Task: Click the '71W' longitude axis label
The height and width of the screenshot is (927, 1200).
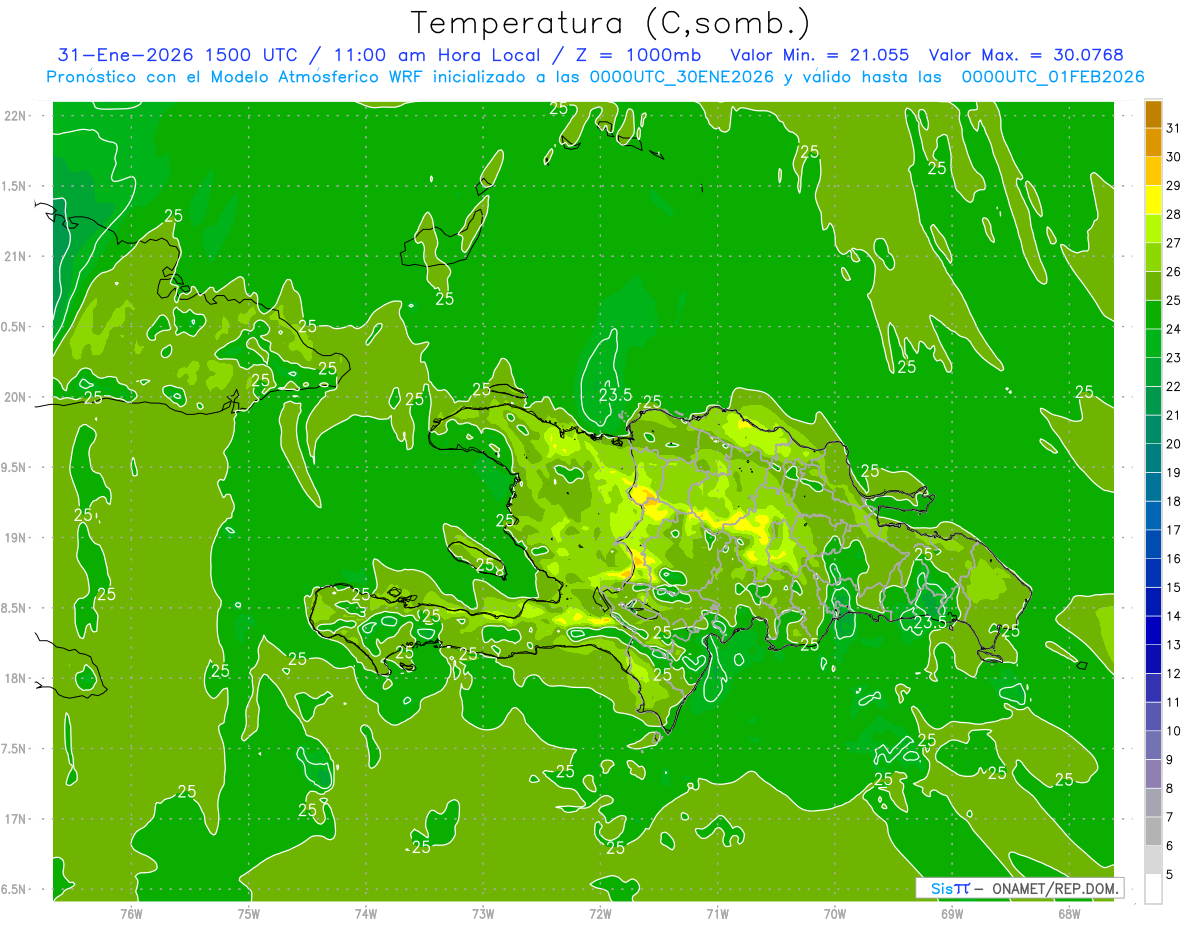Action: click(717, 914)
